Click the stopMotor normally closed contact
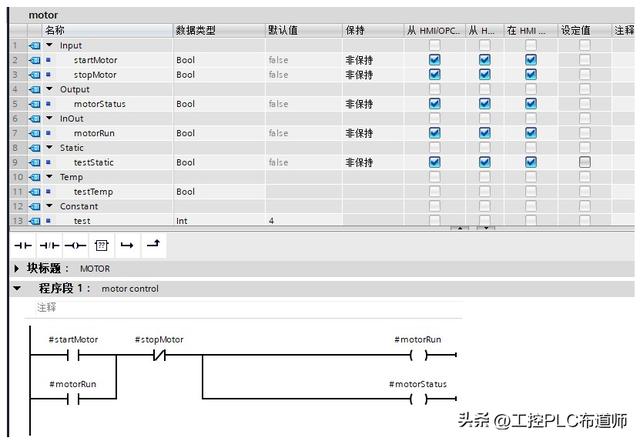640x441 pixels. [x=160, y=356]
